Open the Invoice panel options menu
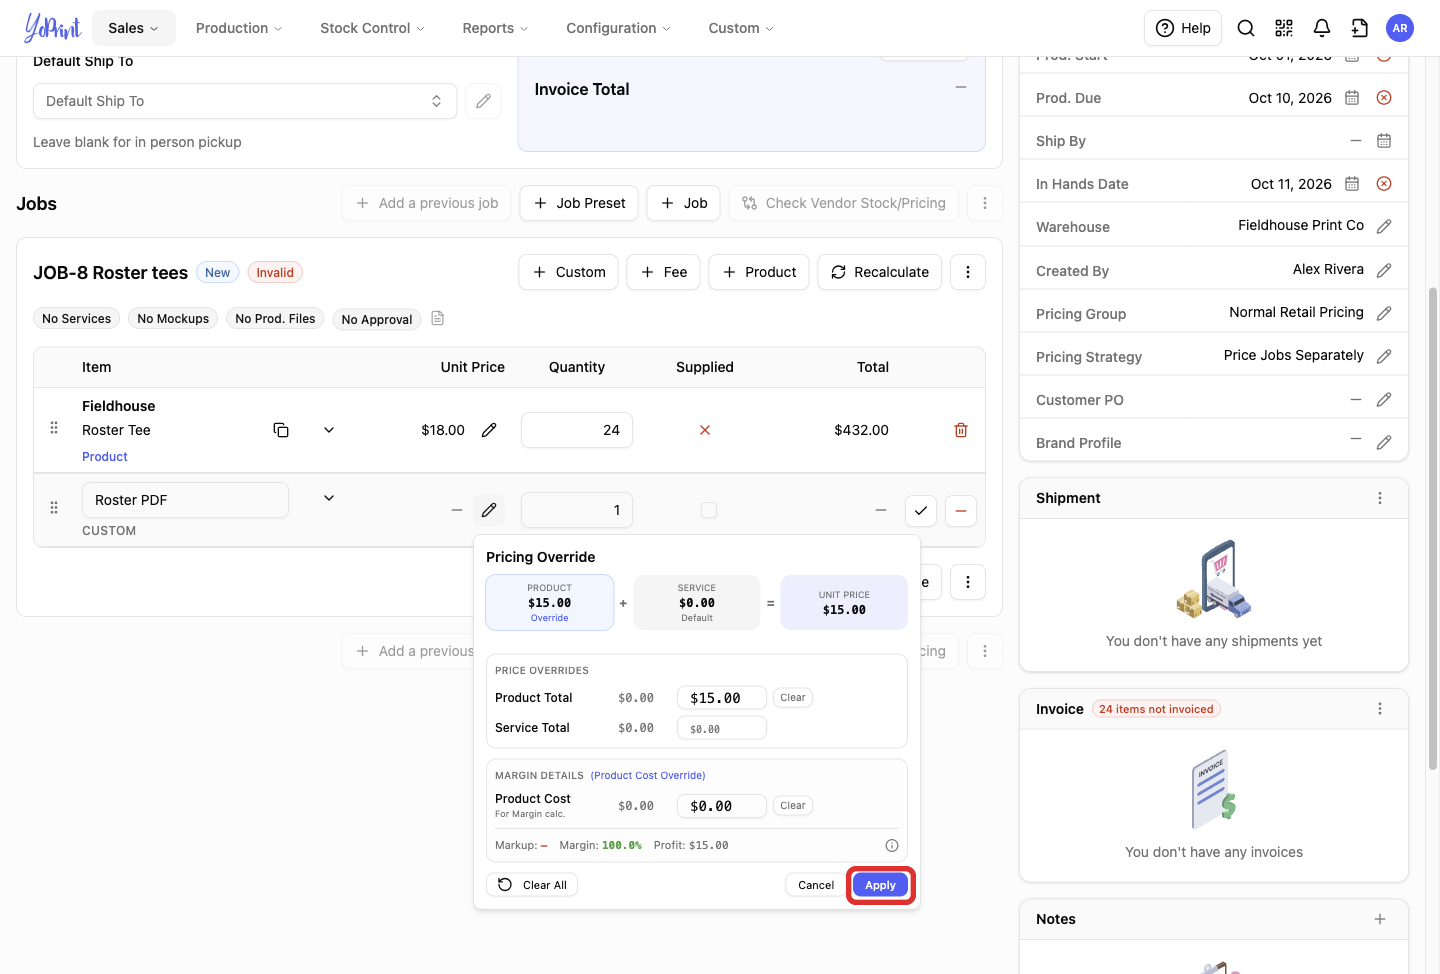 [1380, 709]
